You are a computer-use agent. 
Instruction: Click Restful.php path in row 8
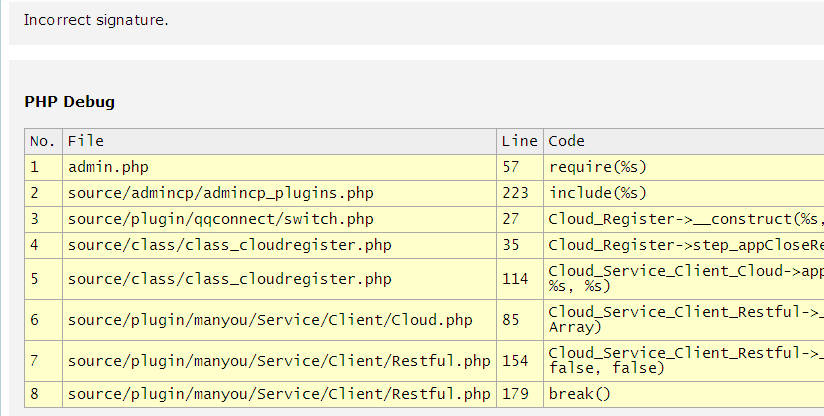pyautogui.click(x=279, y=394)
